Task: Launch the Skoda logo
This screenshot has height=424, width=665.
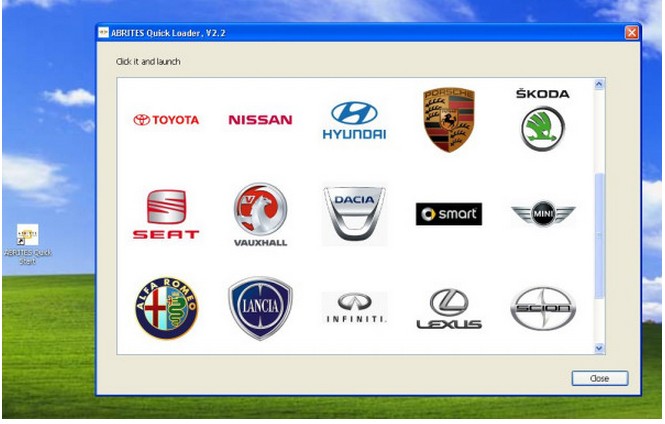Action: pos(543,120)
